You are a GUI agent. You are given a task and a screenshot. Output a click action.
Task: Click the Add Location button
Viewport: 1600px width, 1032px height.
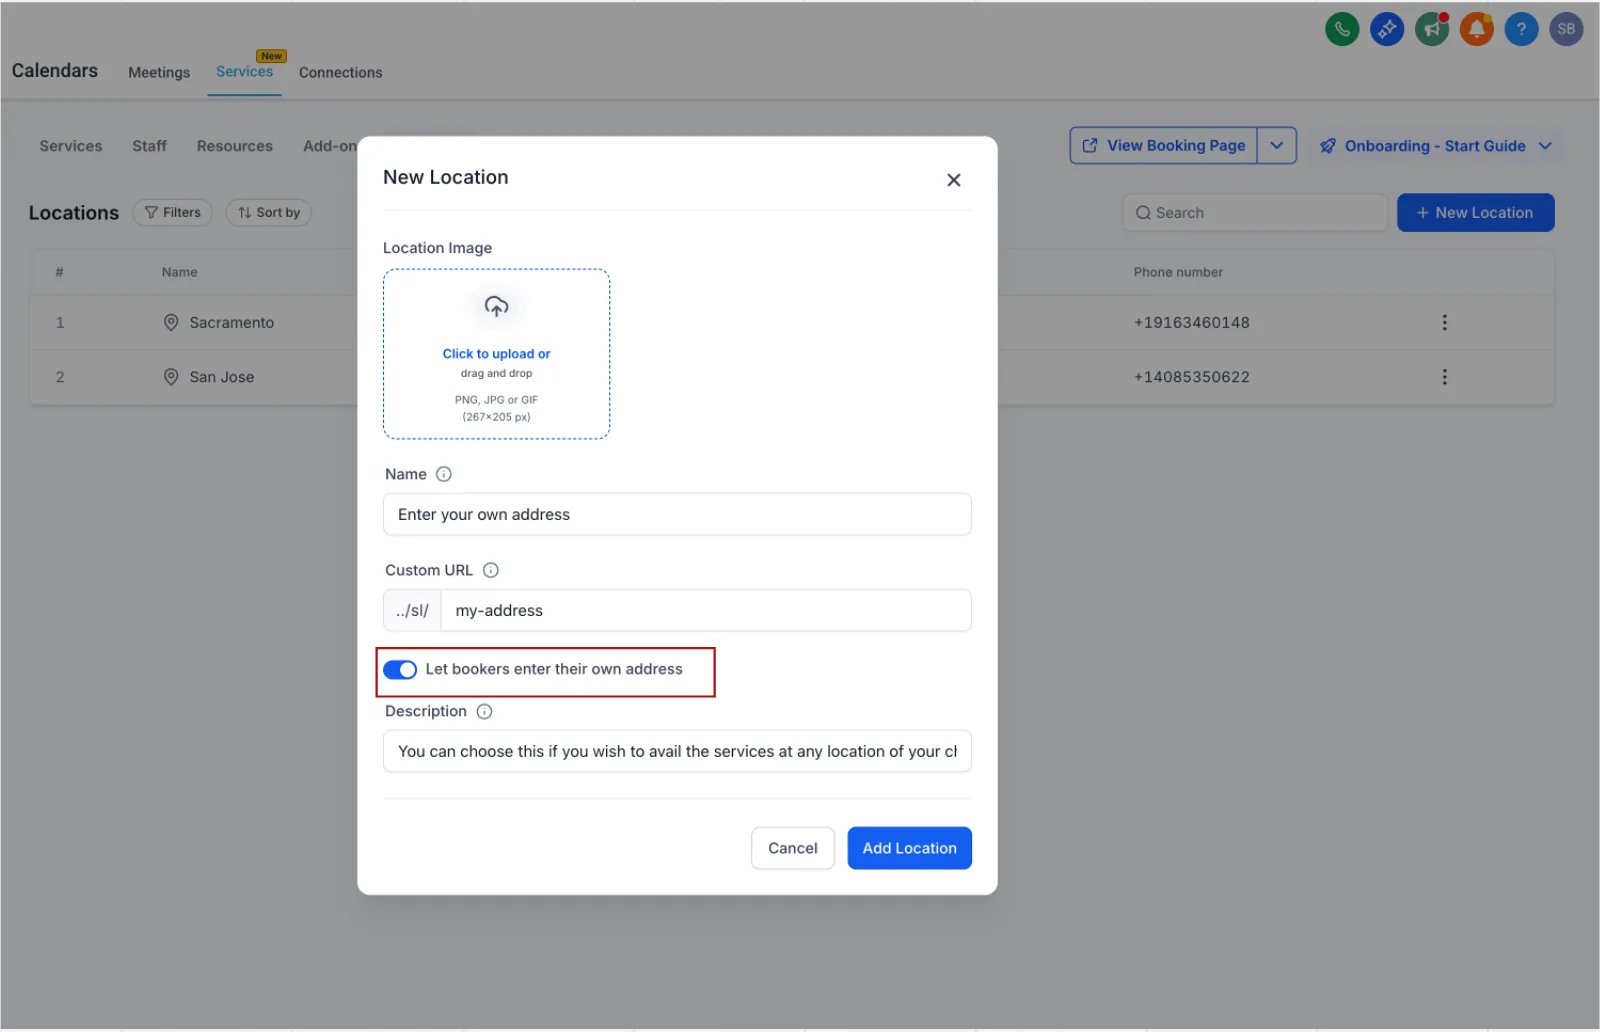pos(909,848)
